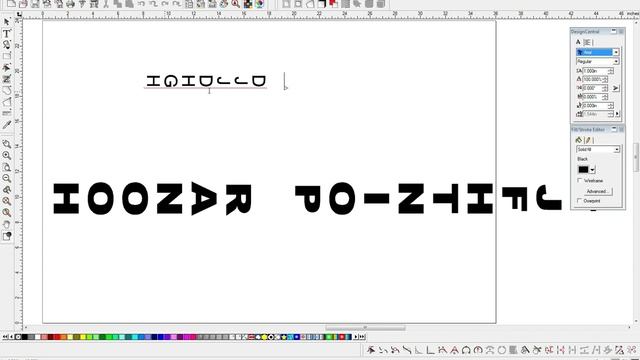Screen dimensions: 640x360
Task: Click the first icon in bottom effects toolbar
Action: pyautogui.click(x=371, y=350)
